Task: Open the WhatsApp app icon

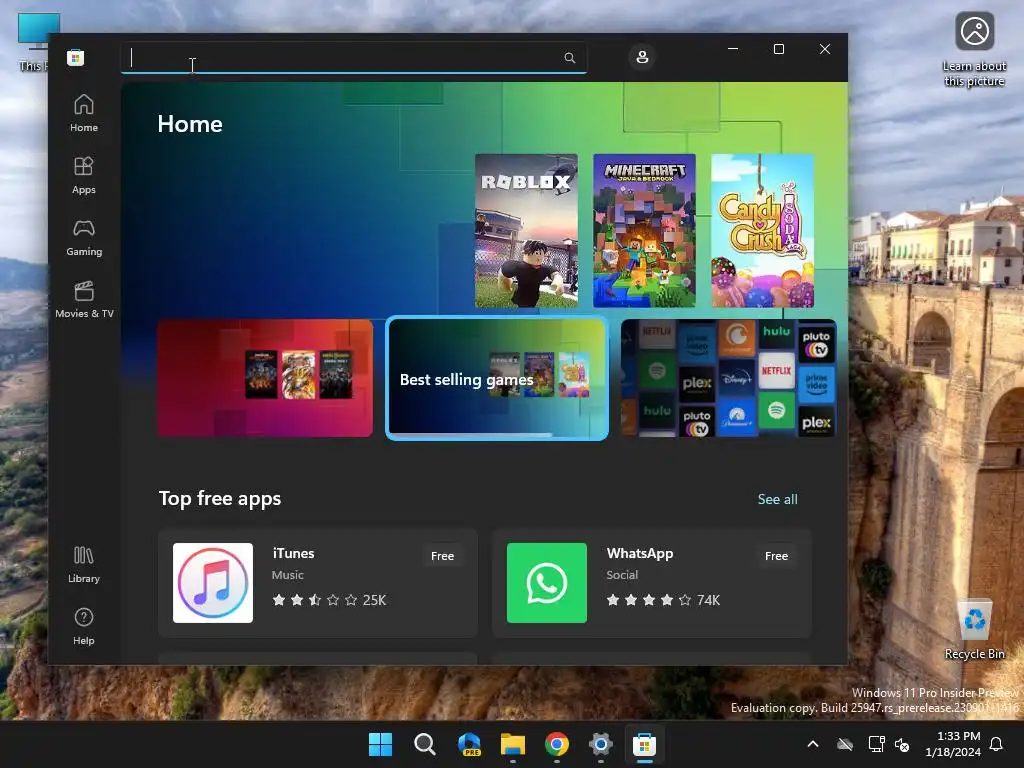Action: pos(547,583)
